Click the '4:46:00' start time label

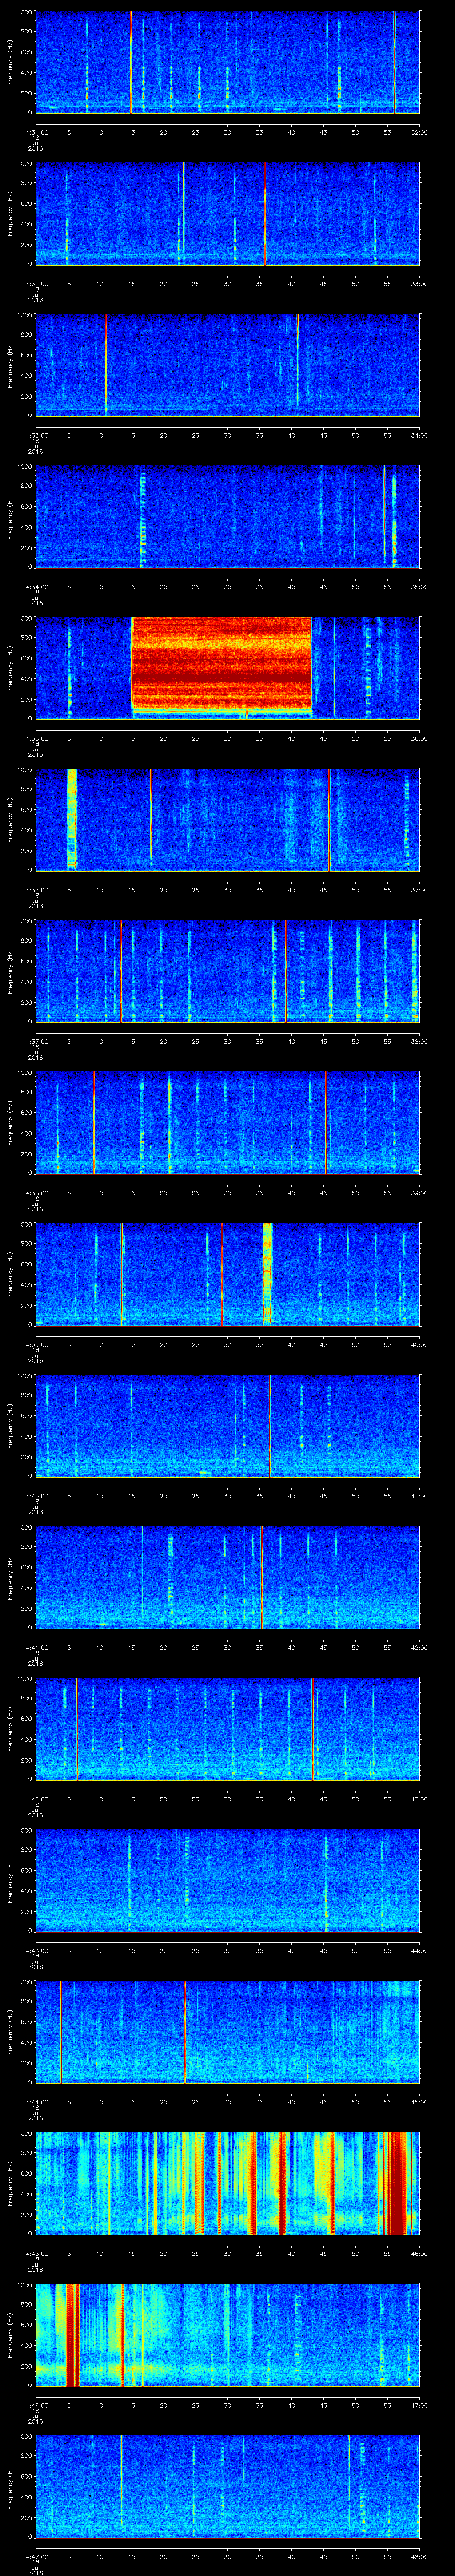(x=36, y=2404)
